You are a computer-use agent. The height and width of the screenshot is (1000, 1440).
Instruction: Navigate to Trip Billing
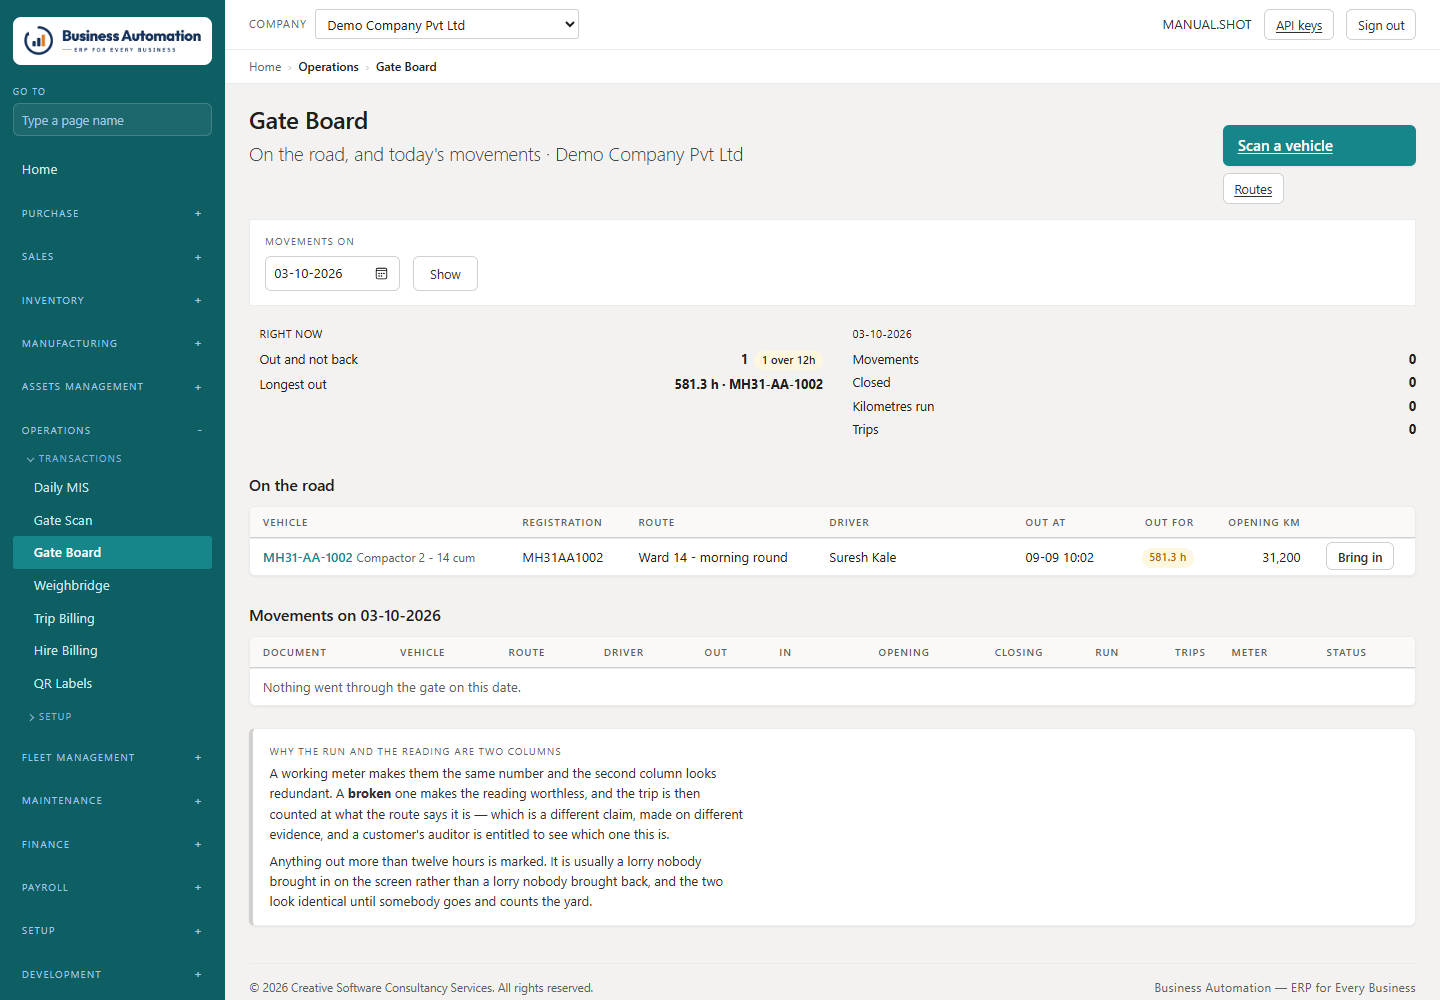point(112,619)
